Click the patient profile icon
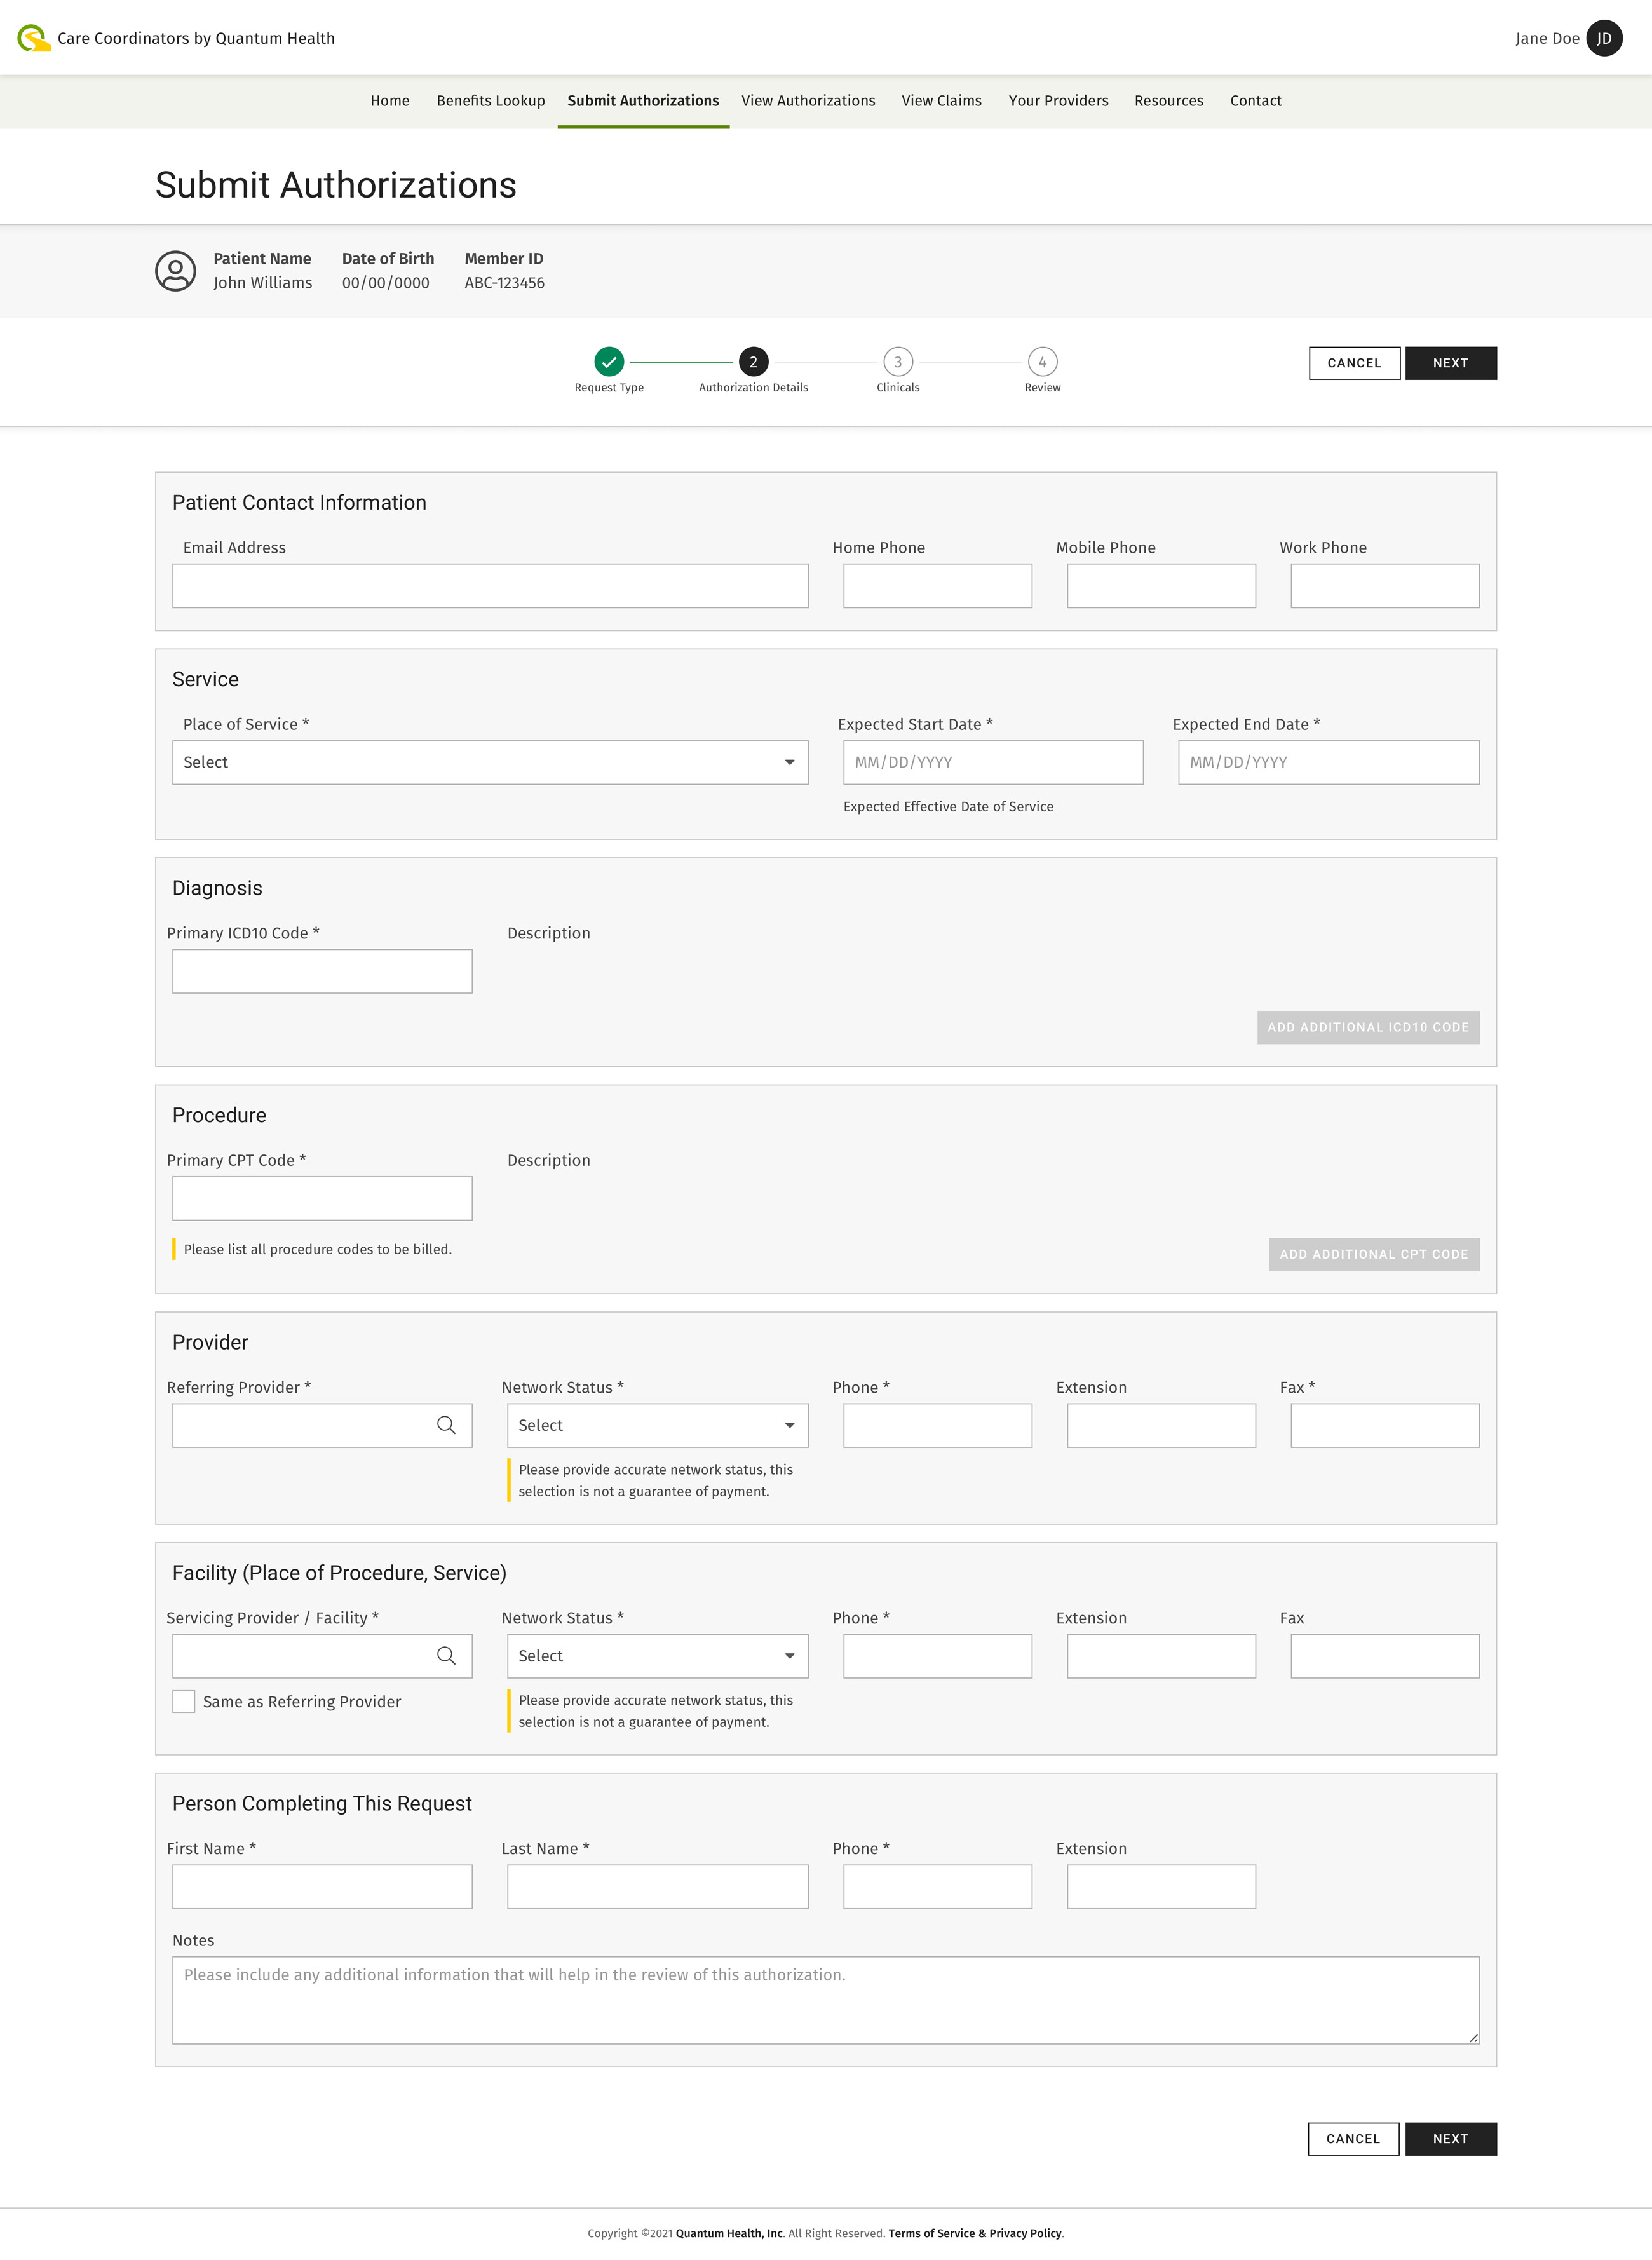This screenshot has width=1652, height=2260. [x=175, y=271]
